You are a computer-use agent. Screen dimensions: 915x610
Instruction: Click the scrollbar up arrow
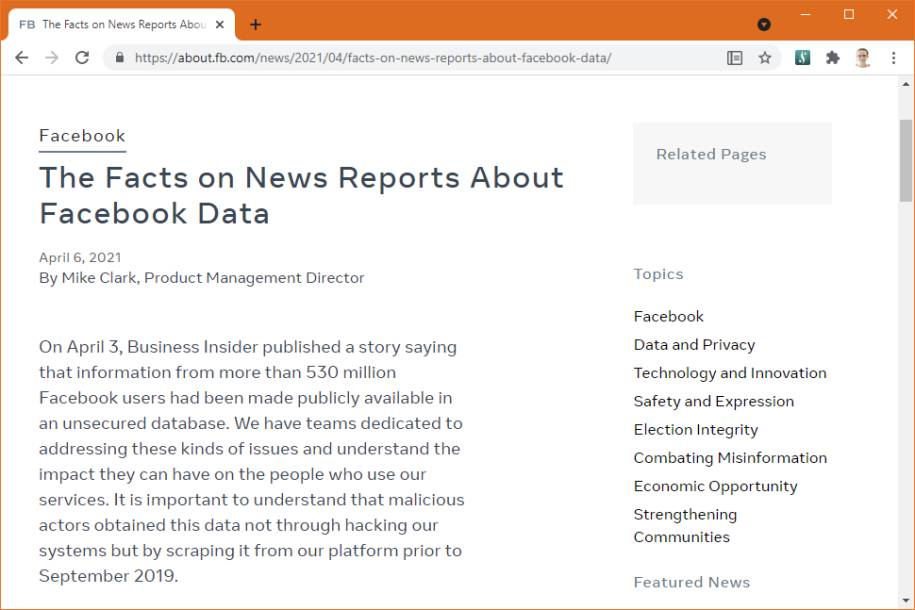coord(906,84)
